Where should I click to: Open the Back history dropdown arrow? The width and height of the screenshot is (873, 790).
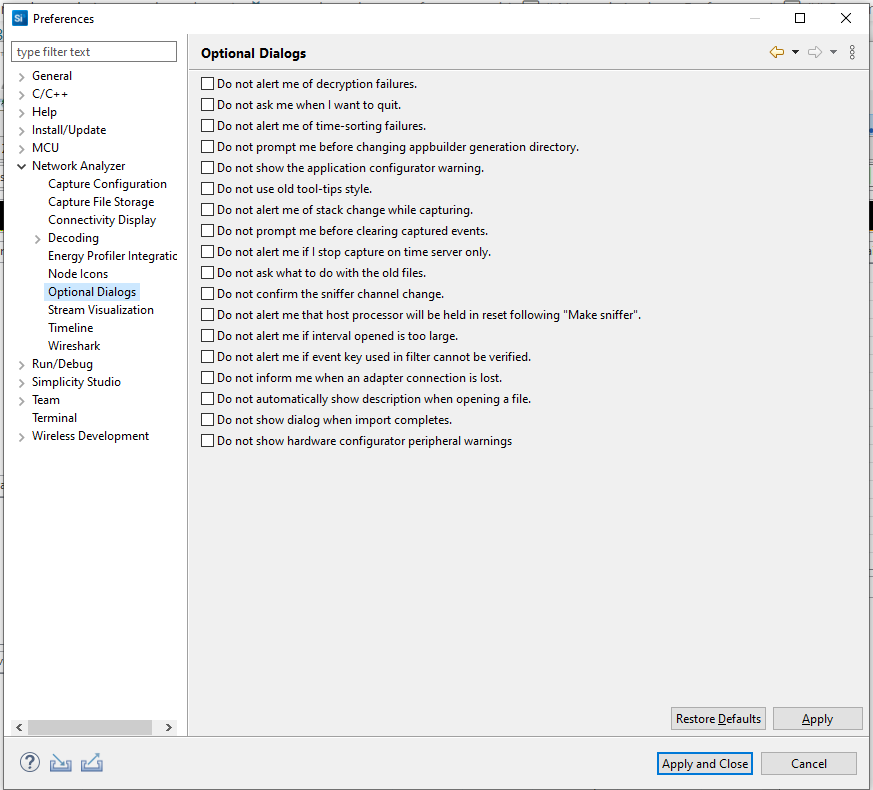tap(796, 52)
